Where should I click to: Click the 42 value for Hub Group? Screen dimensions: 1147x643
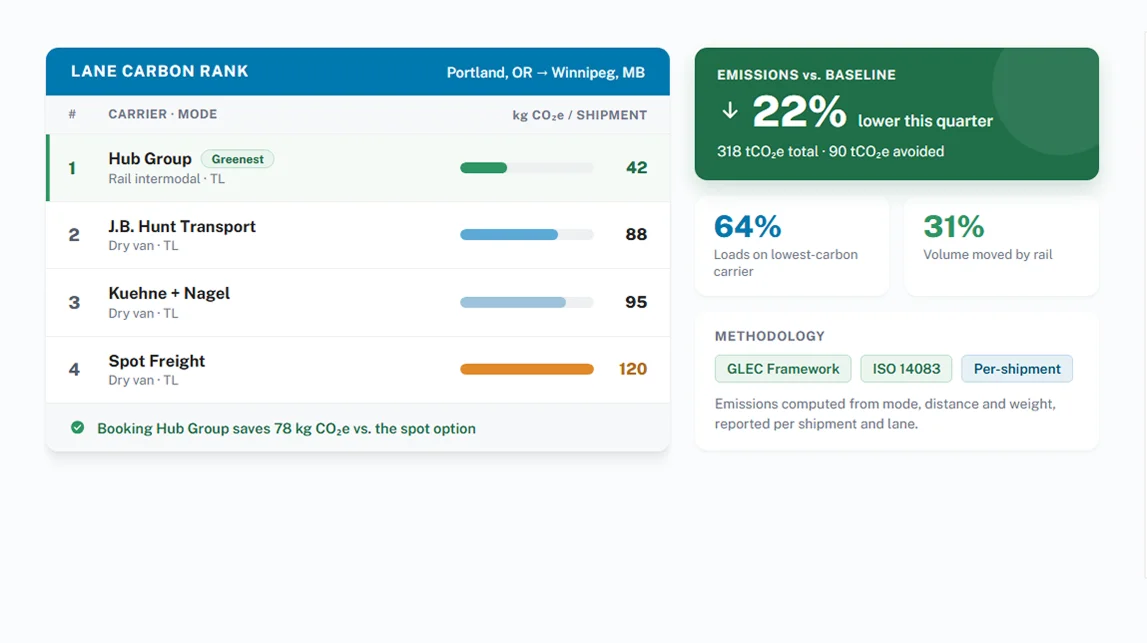pos(636,168)
